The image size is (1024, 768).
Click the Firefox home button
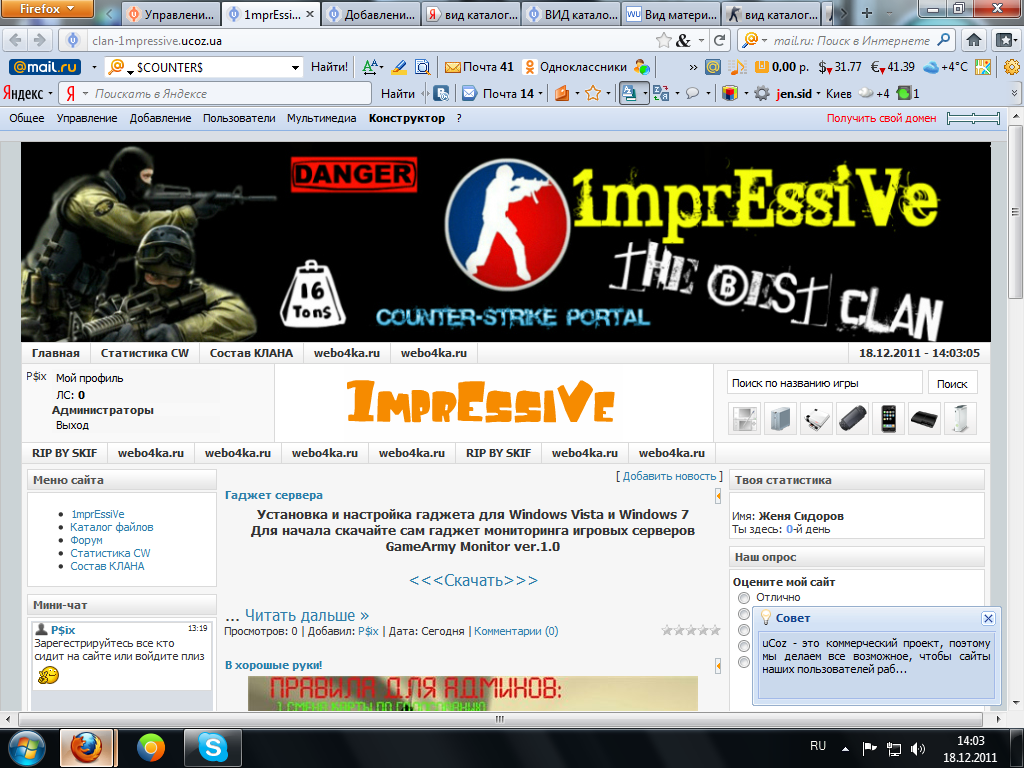pos(974,40)
